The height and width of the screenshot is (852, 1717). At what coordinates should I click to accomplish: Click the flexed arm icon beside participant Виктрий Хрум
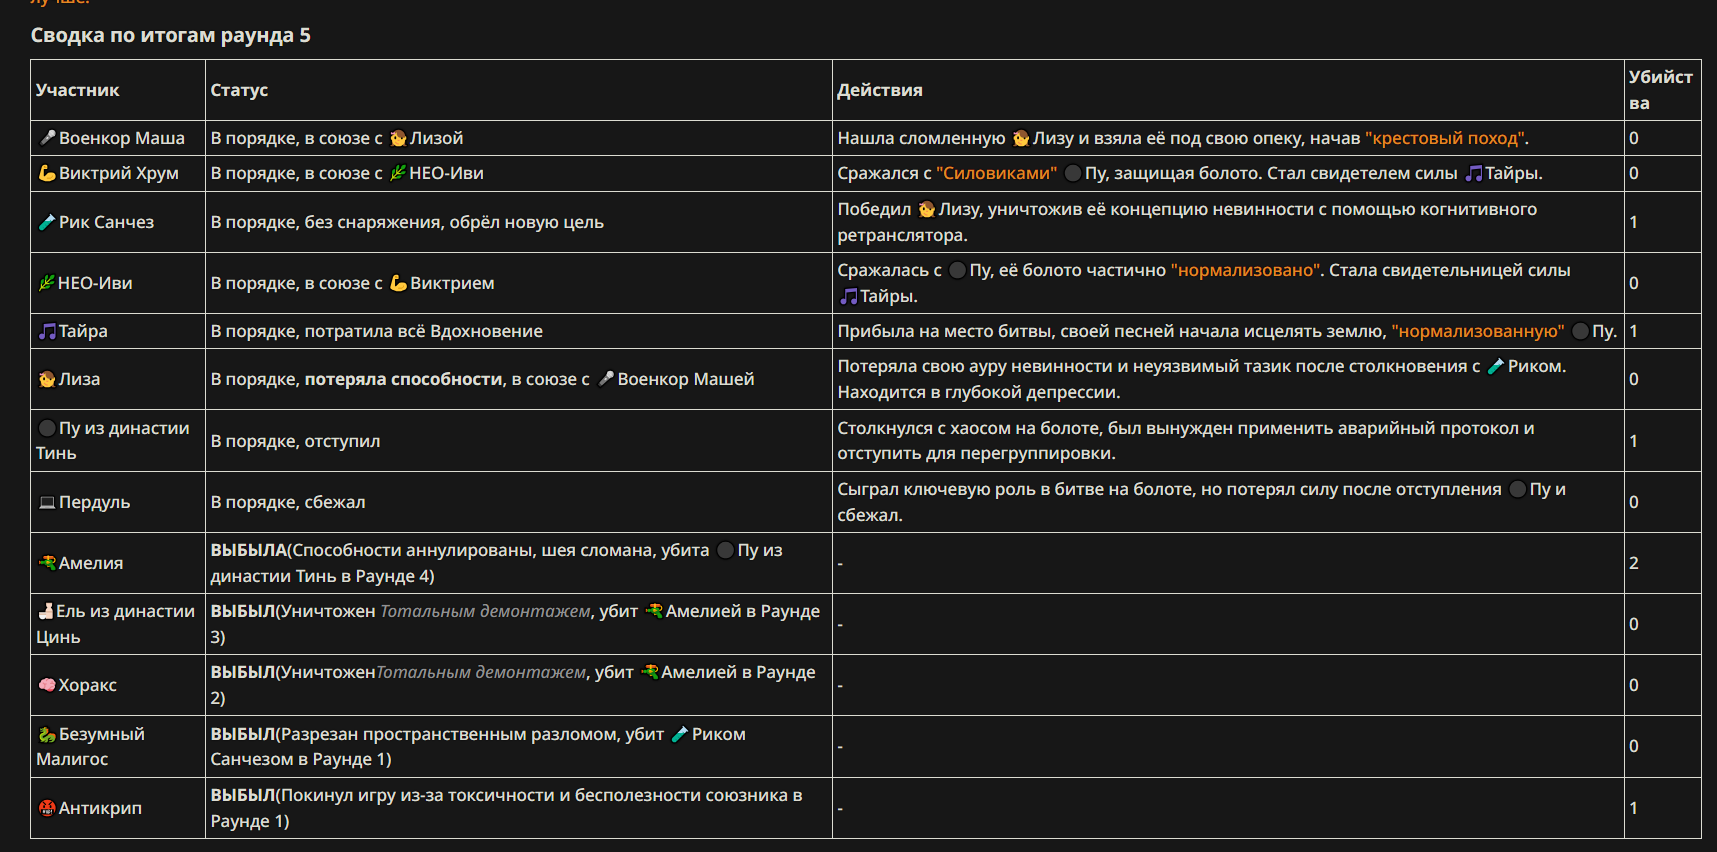(47, 173)
